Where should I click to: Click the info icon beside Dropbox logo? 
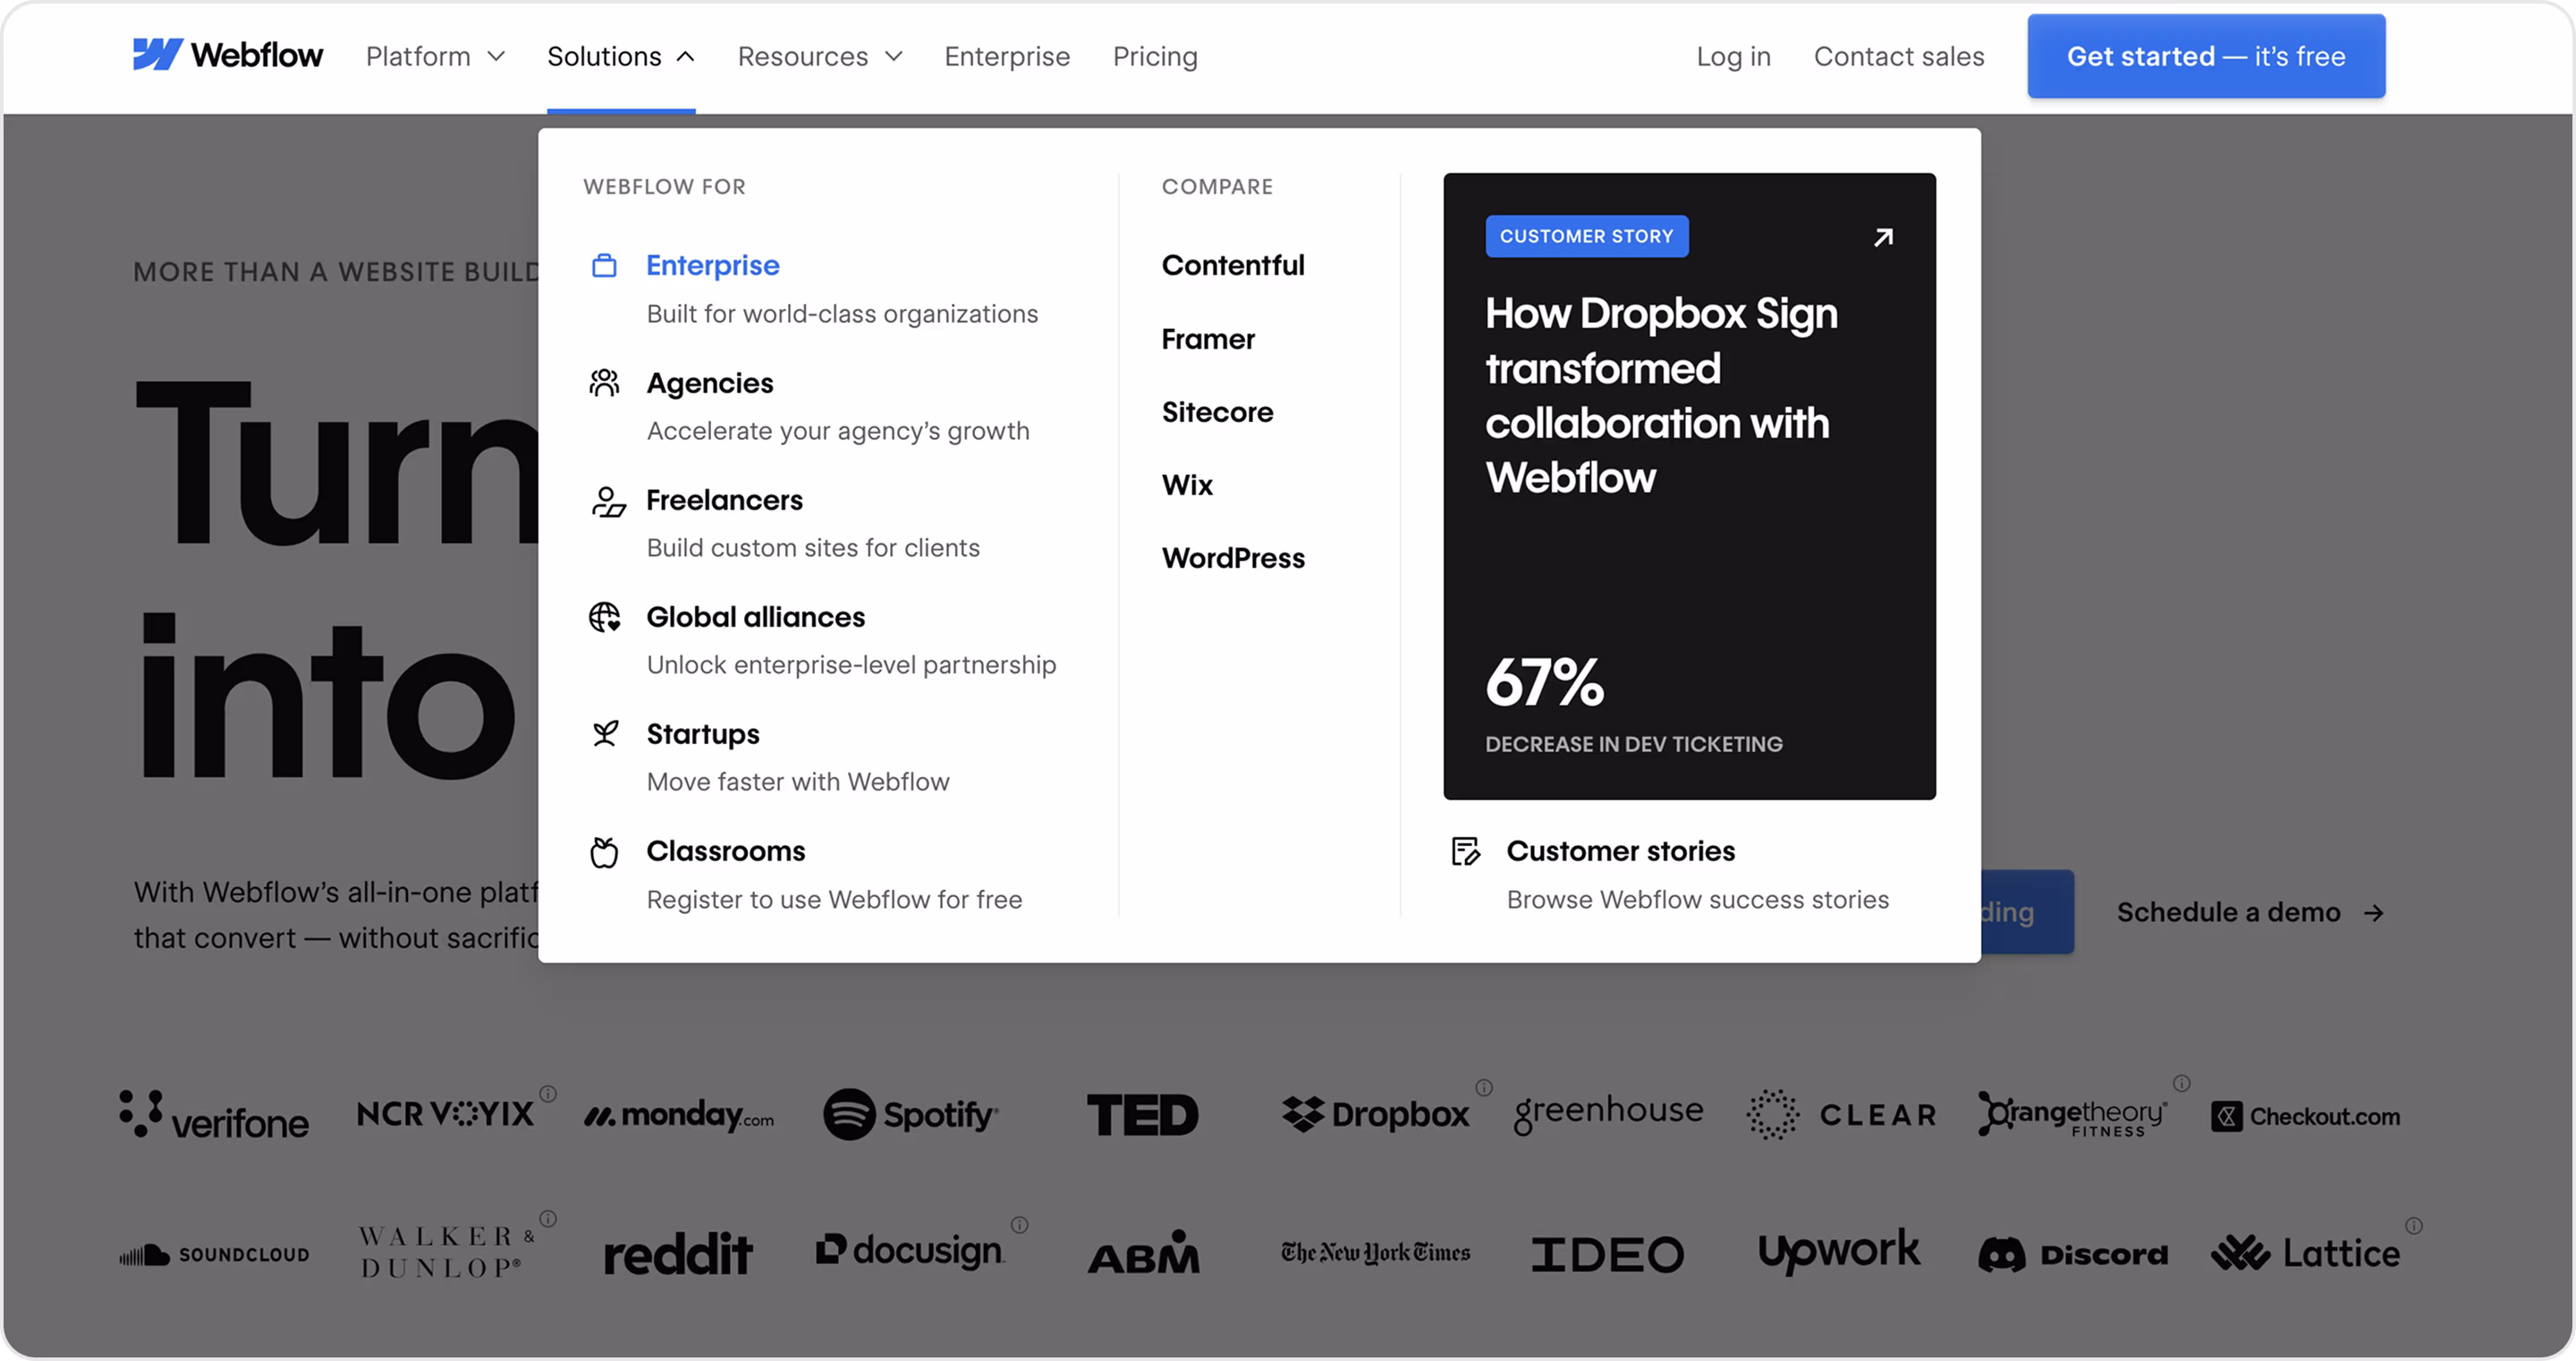point(1484,1087)
